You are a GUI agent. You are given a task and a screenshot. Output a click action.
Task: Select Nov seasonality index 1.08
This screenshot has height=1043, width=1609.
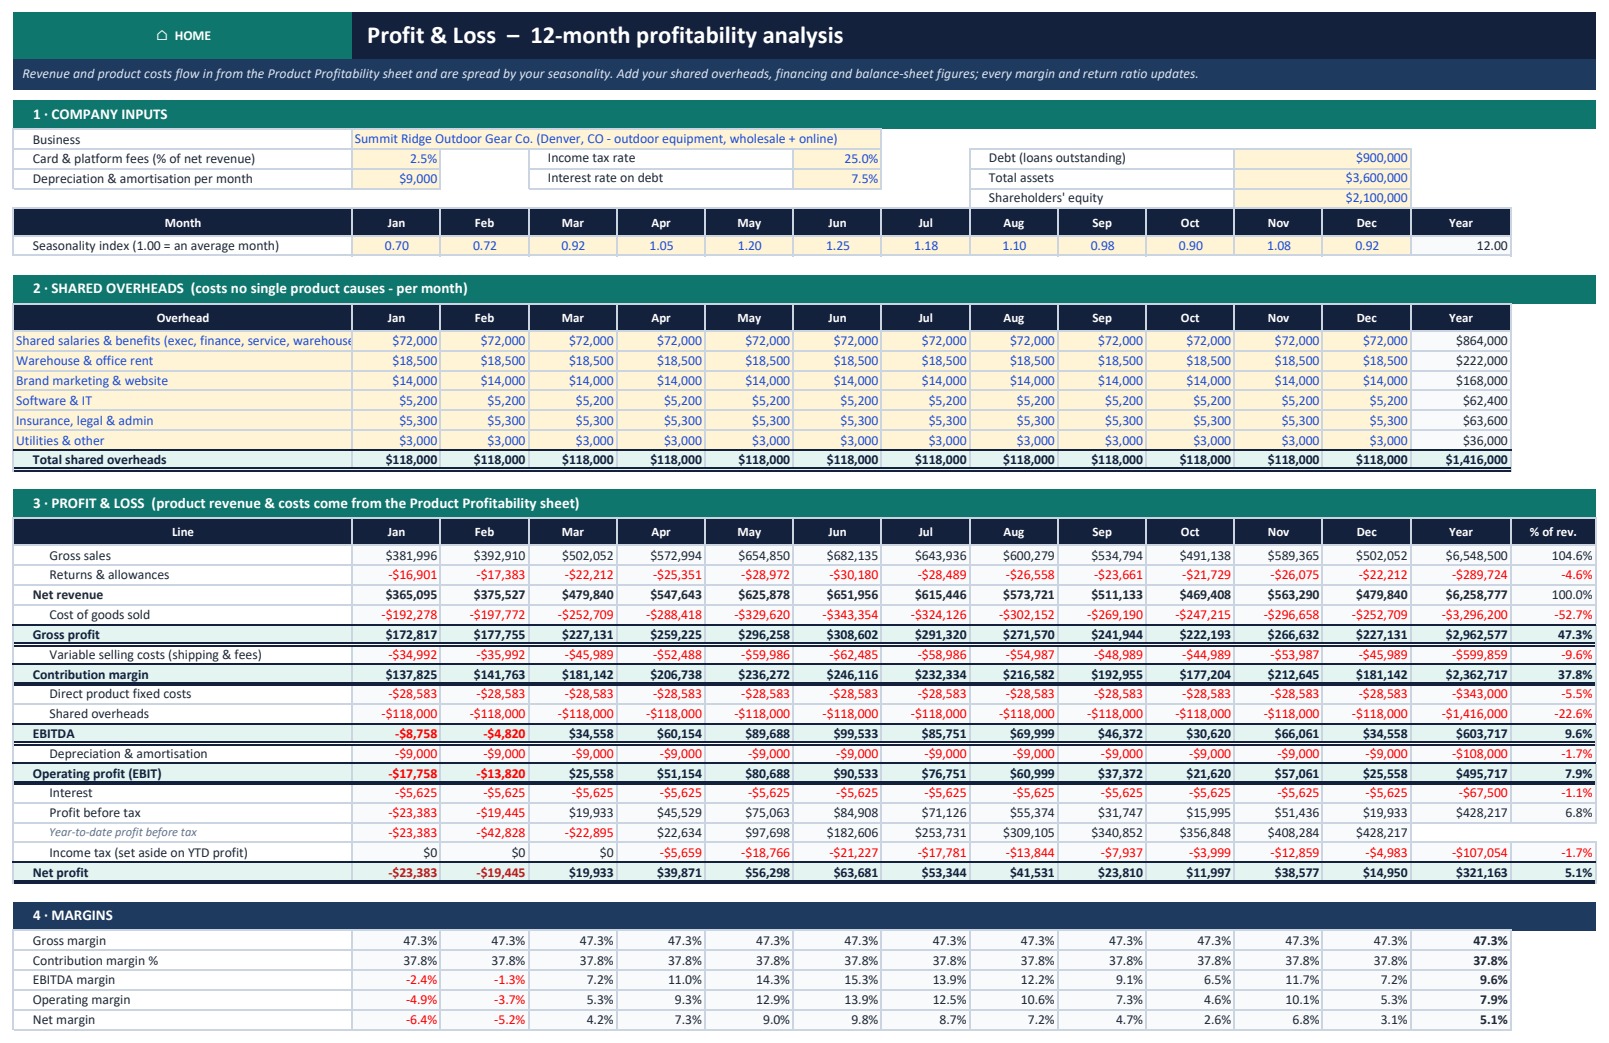click(x=1278, y=246)
